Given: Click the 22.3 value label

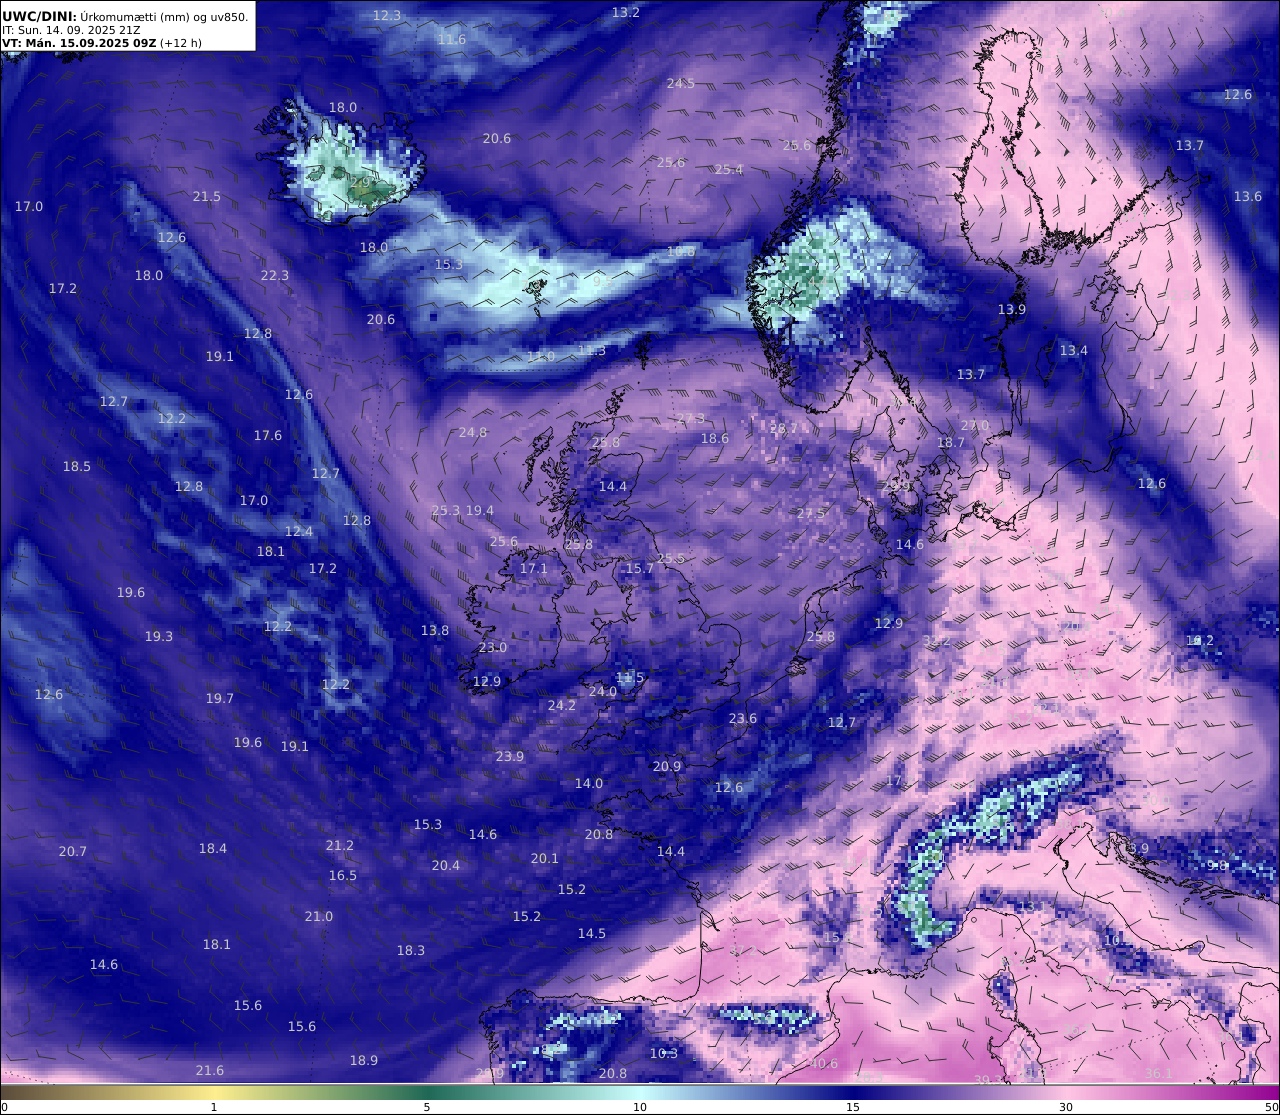Looking at the screenshot, I should tap(275, 275).
